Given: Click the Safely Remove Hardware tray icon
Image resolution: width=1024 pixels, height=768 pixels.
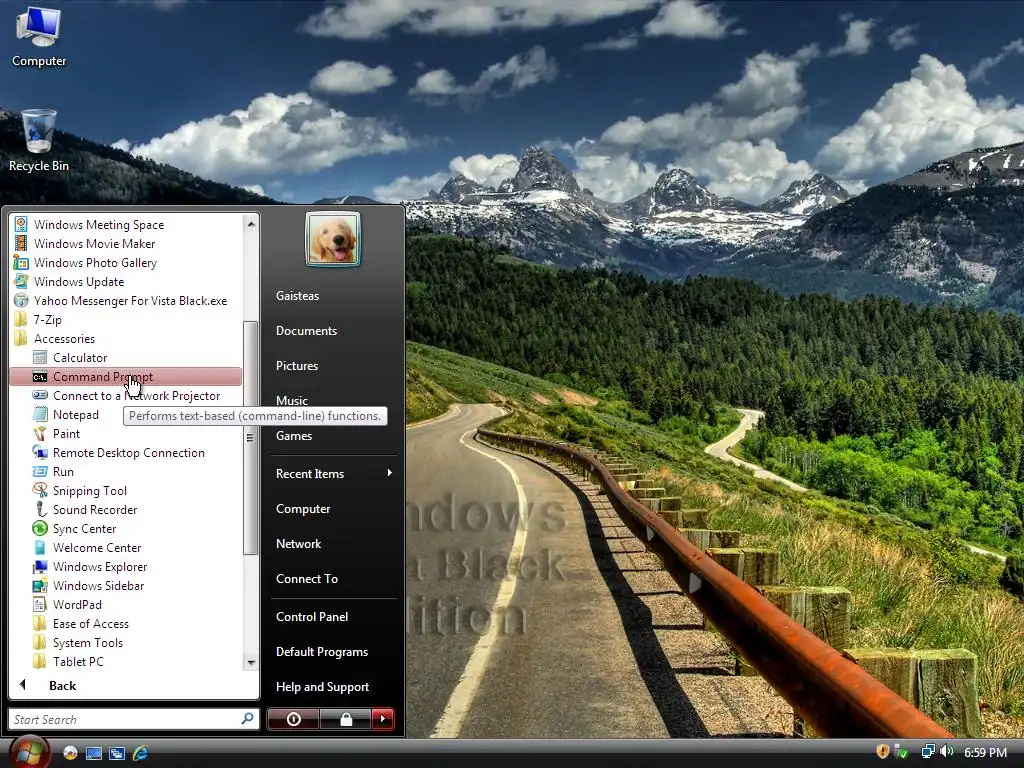Looking at the screenshot, I should click(x=901, y=752).
